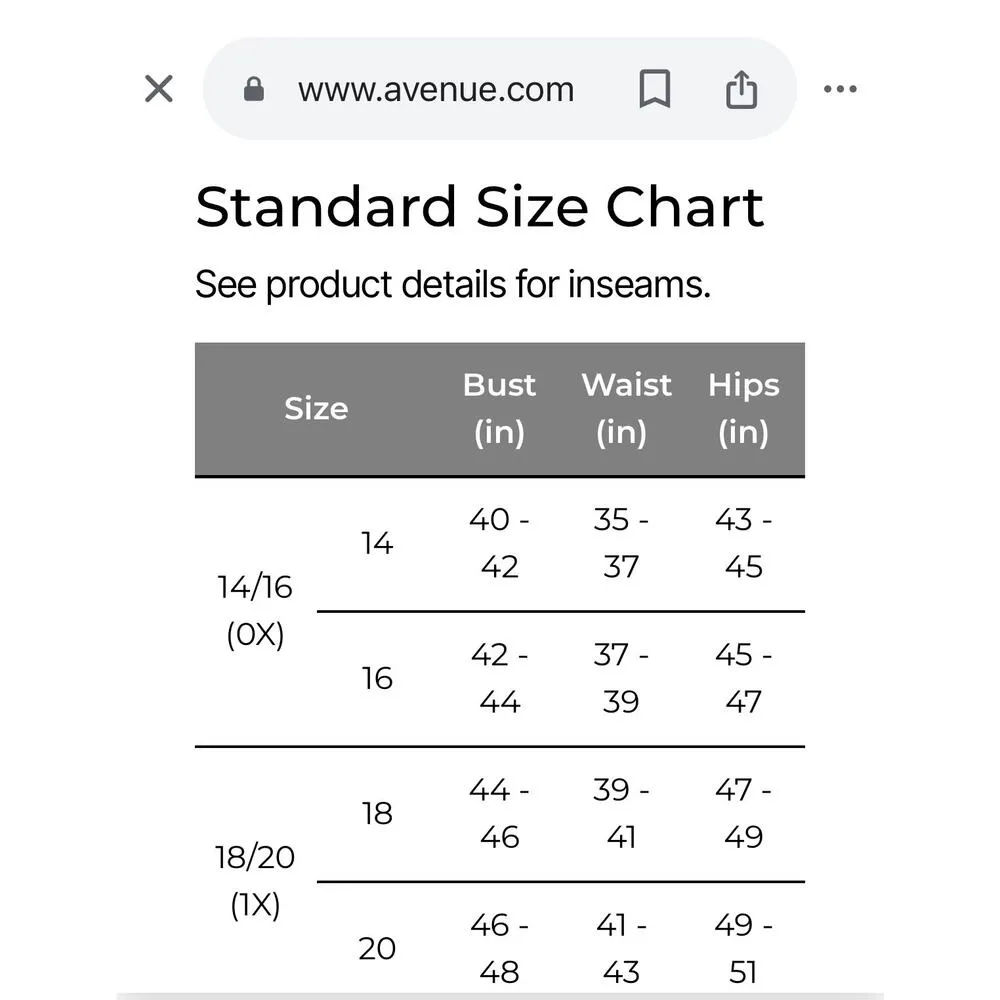Screen dimensions: 1000x1000
Task: Tap size 16 row label
Action: coord(377,678)
